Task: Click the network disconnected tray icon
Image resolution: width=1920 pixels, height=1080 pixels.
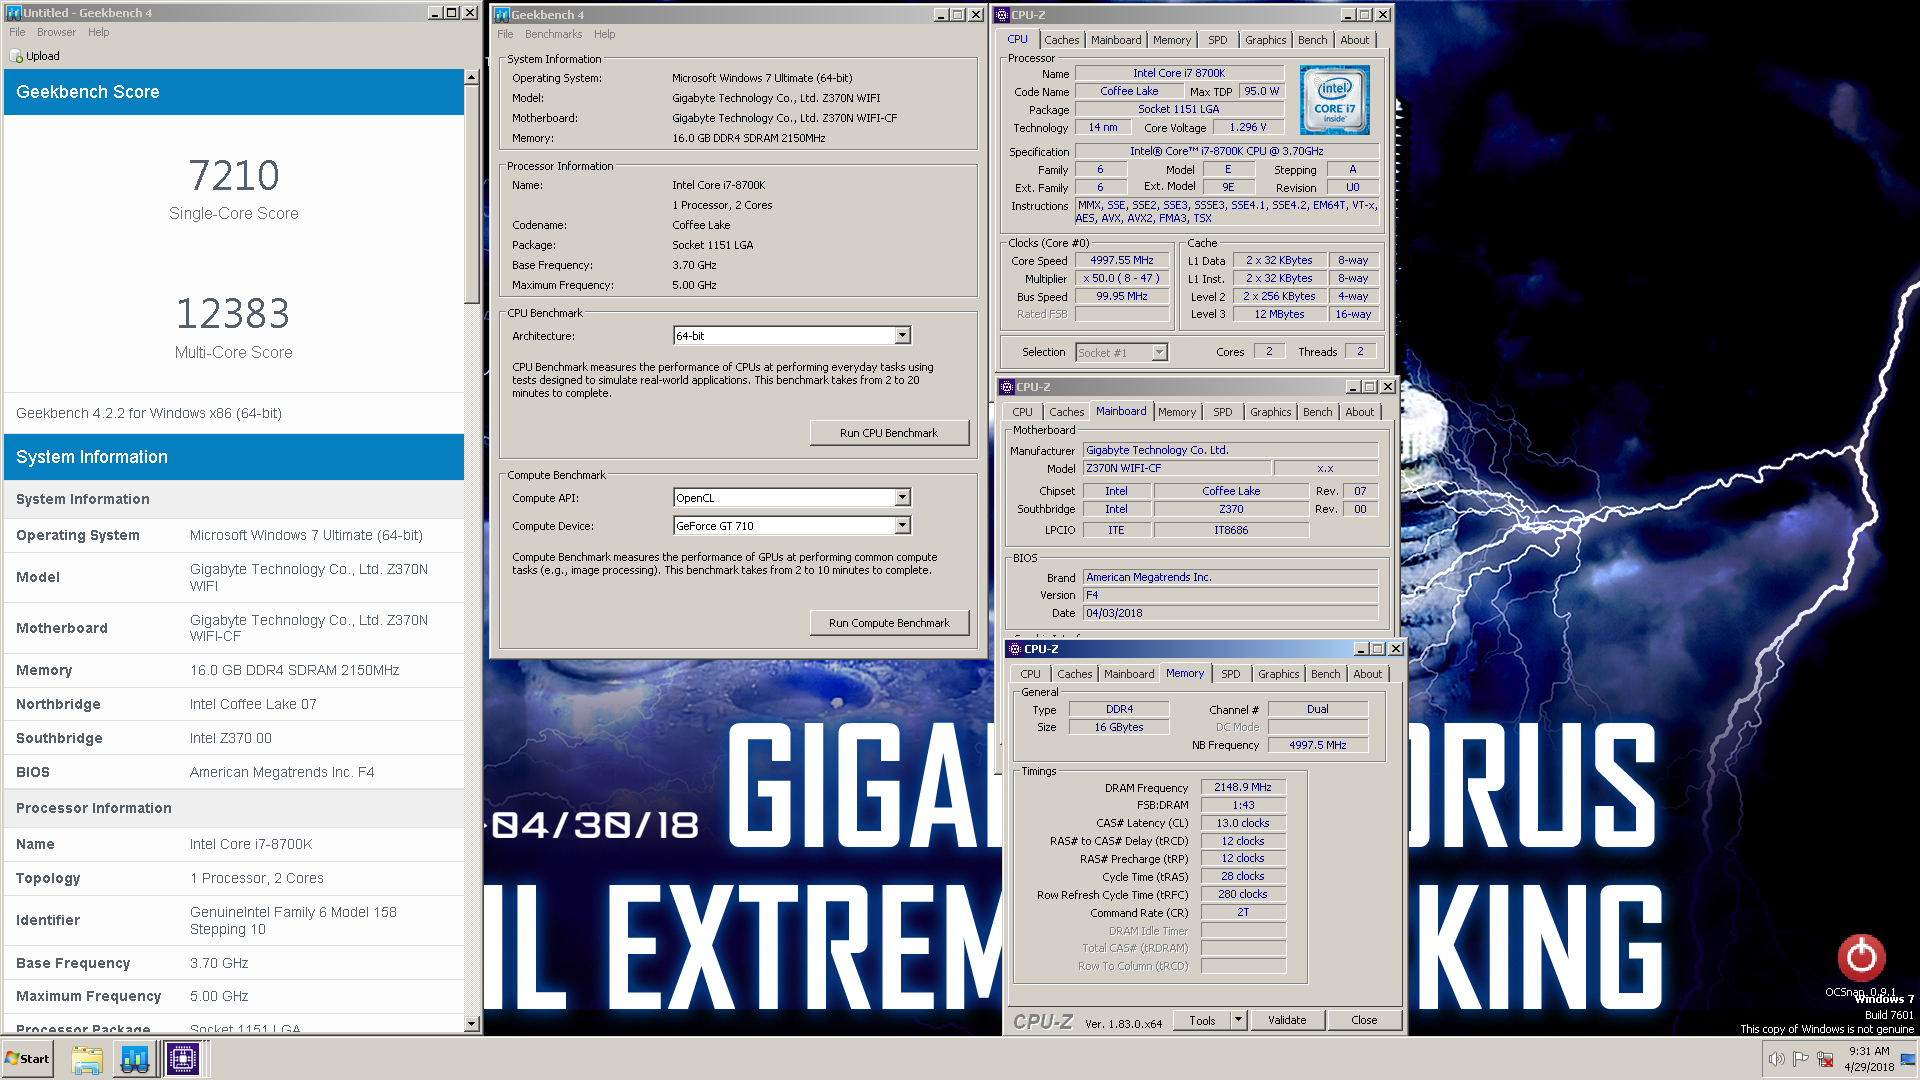Action: [1825, 1059]
